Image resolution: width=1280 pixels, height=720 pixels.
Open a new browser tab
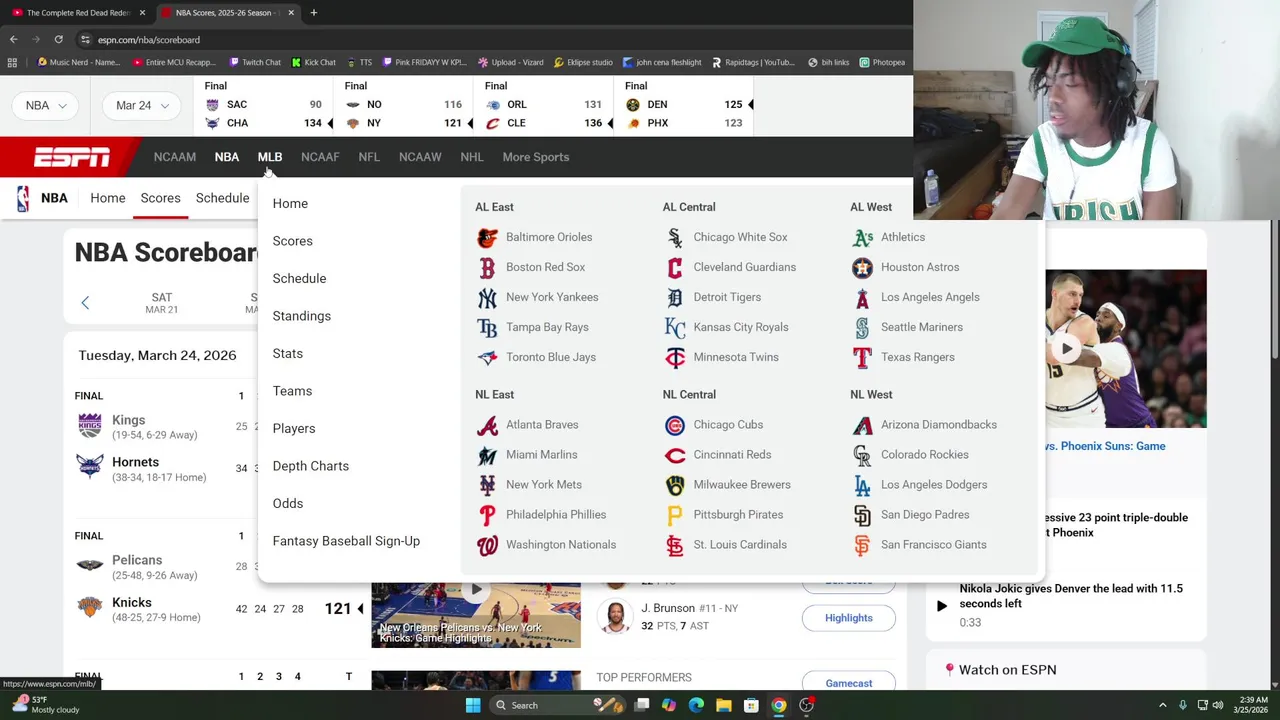coord(314,13)
